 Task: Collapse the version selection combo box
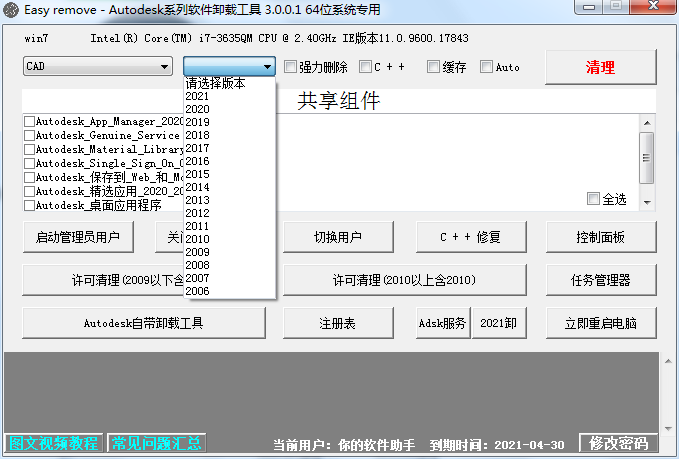[x=229, y=66]
